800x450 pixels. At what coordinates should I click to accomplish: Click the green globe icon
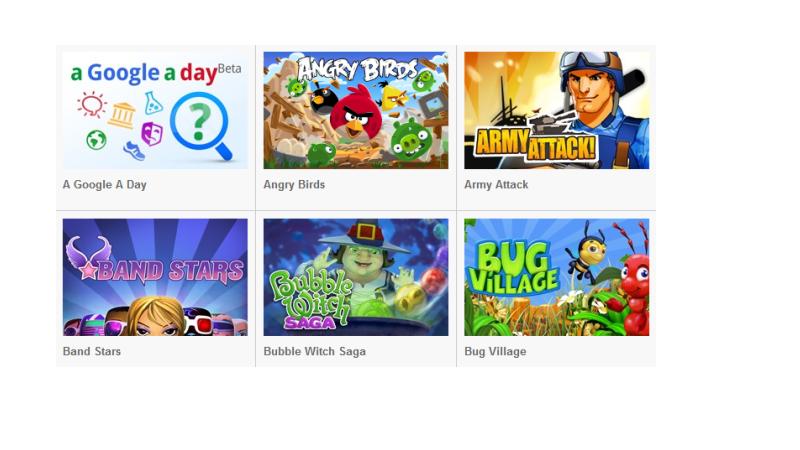96,139
